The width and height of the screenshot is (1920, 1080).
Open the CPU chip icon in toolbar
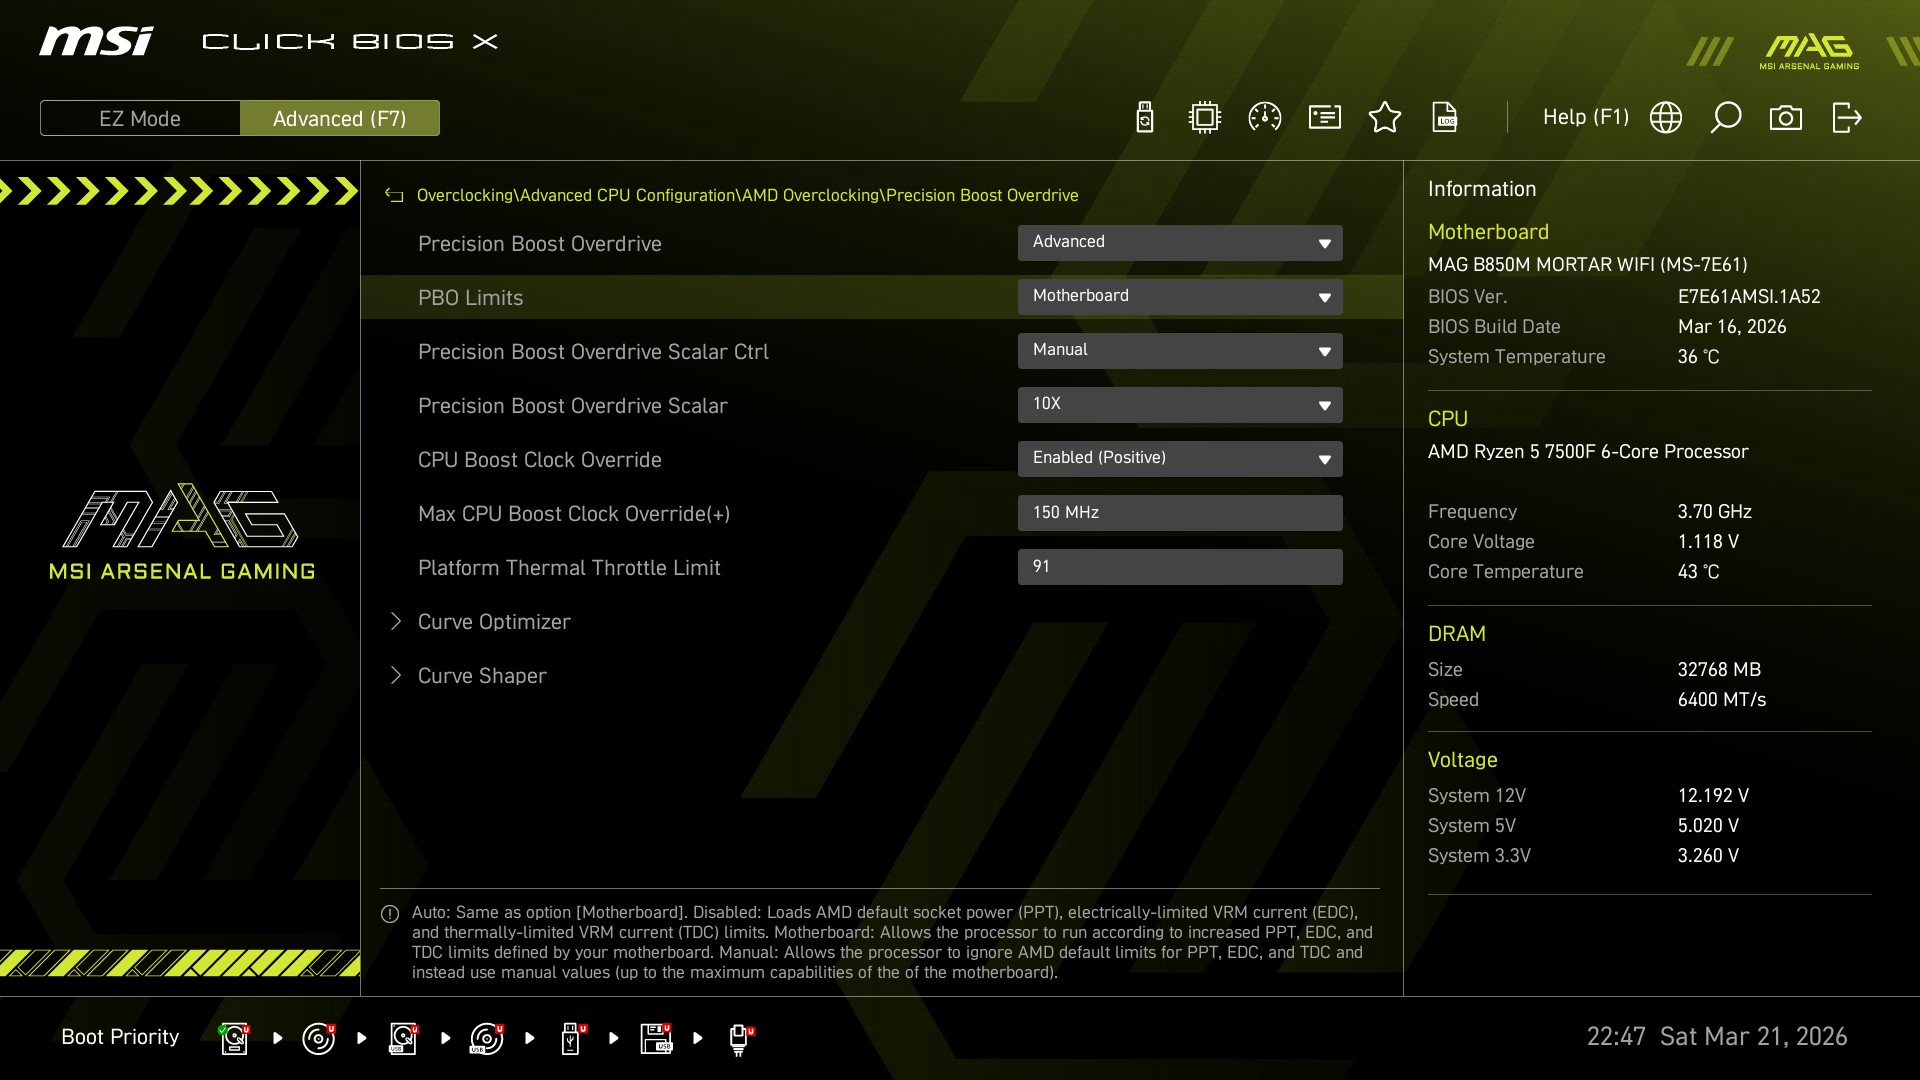[1205, 118]
